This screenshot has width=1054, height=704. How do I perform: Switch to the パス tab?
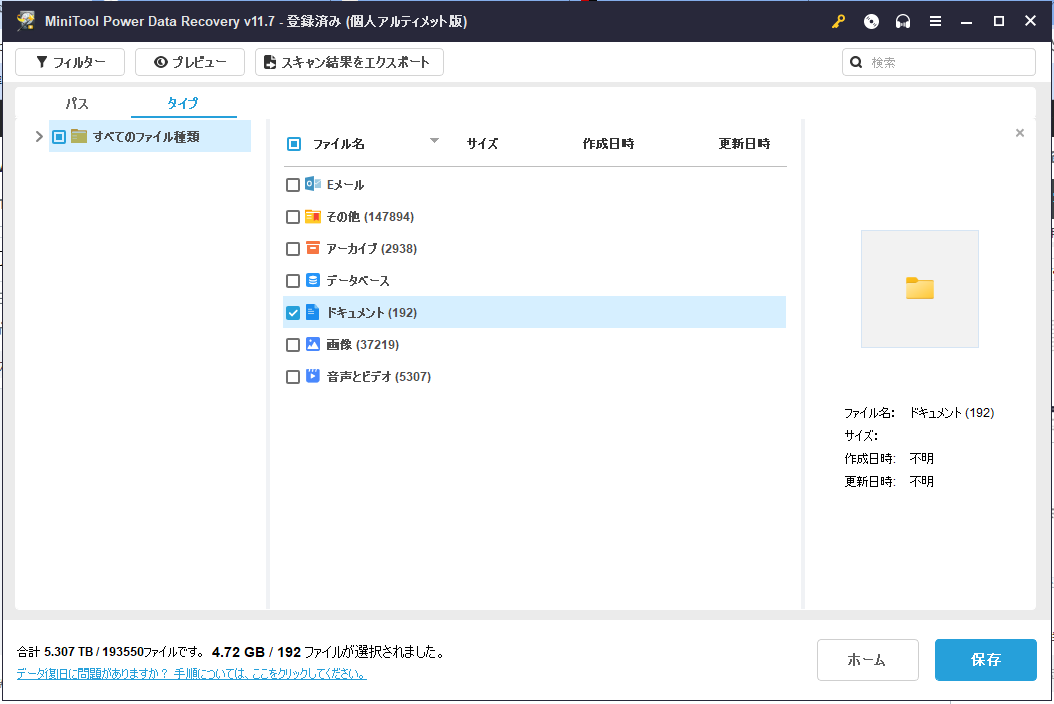click(77, 104)
